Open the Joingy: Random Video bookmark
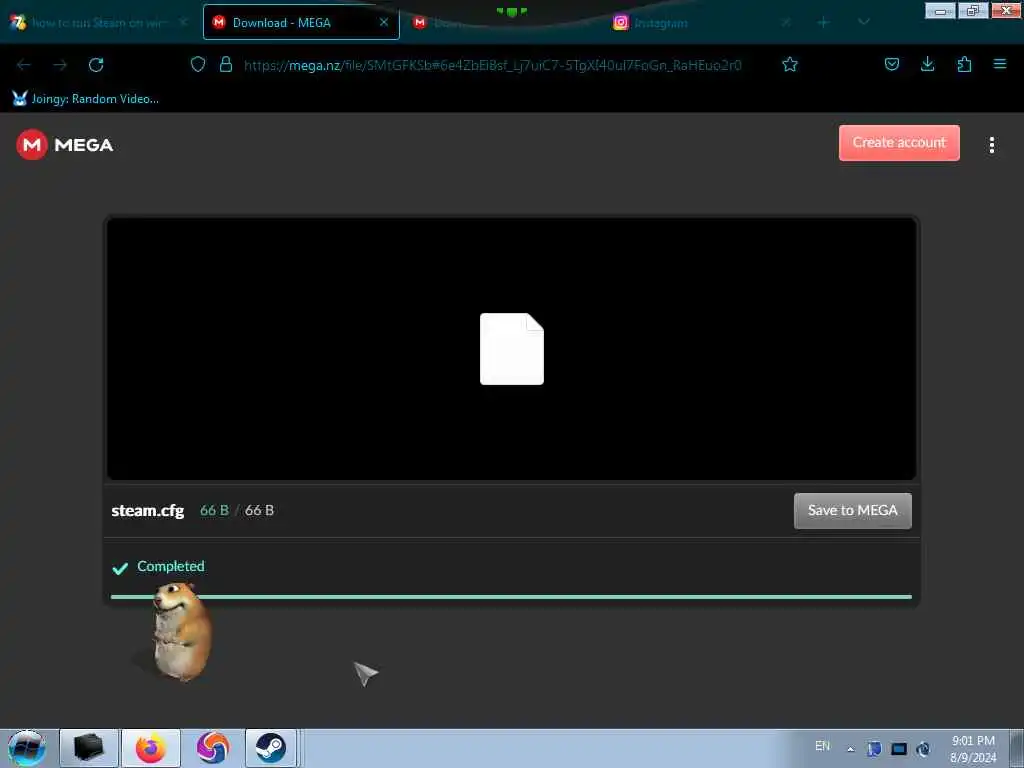The image size is (1024, 768). point(86,99)
